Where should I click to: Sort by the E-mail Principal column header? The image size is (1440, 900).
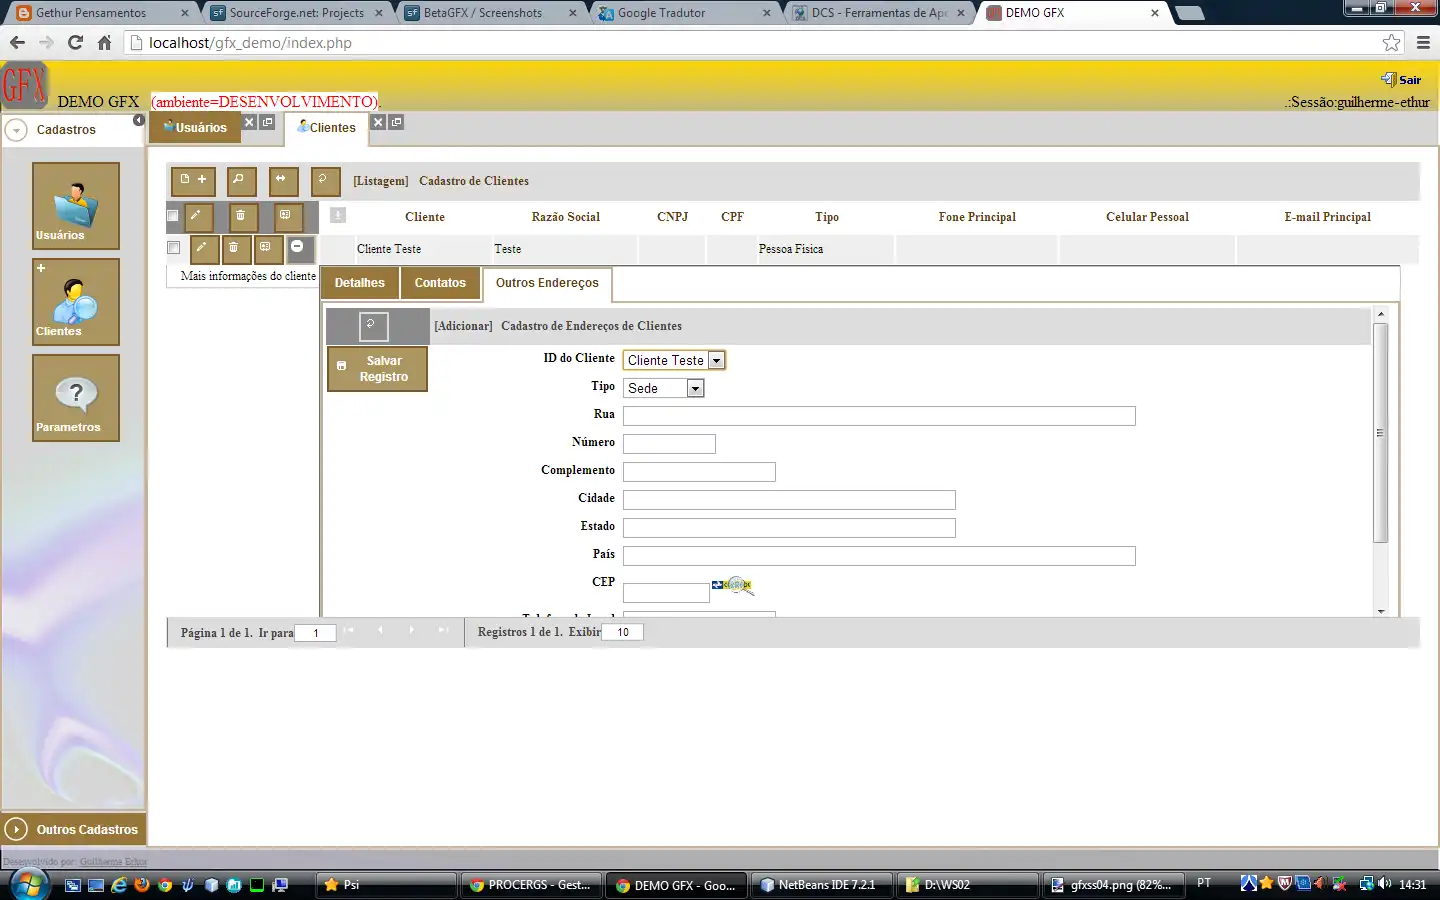tap(1328, 217)
